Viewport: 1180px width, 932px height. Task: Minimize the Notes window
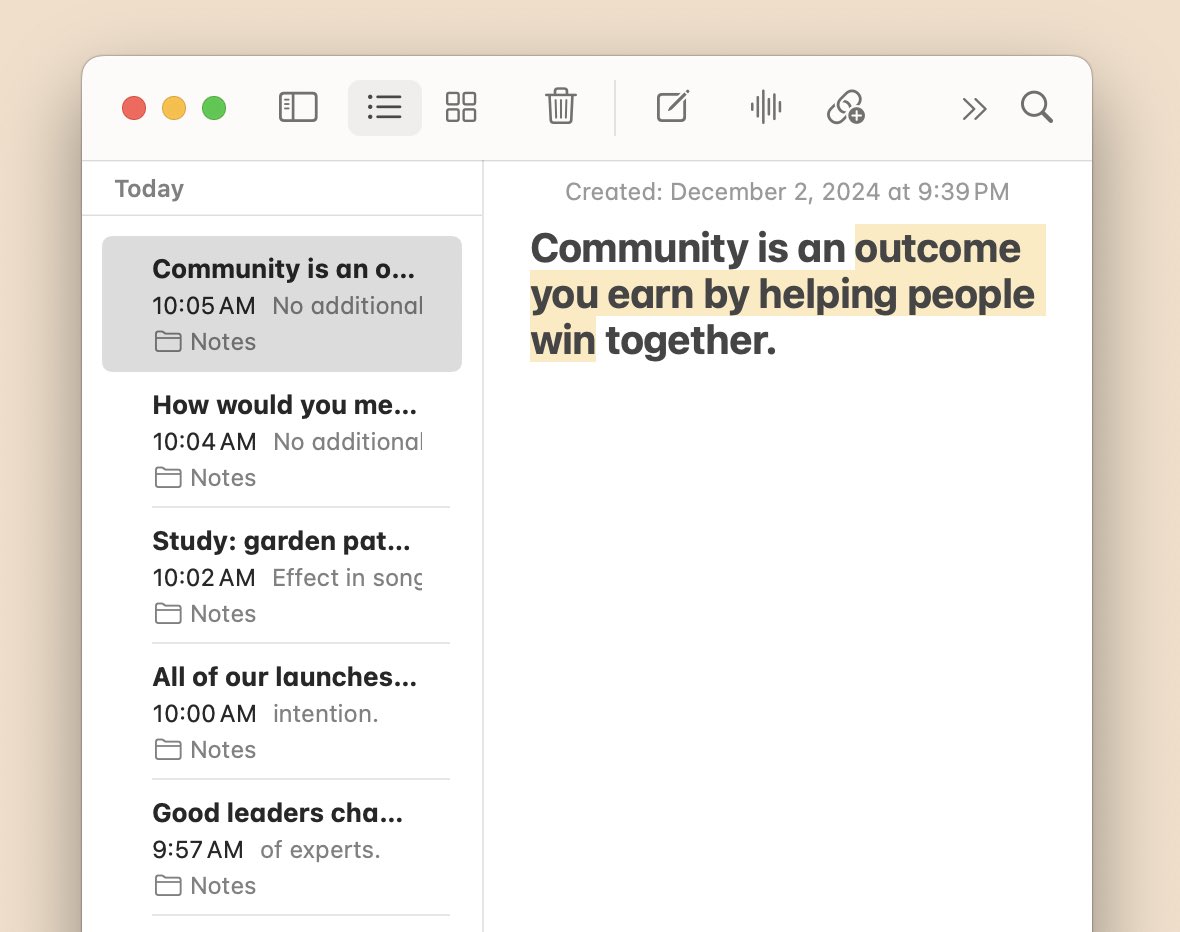[x=174, y=108]
